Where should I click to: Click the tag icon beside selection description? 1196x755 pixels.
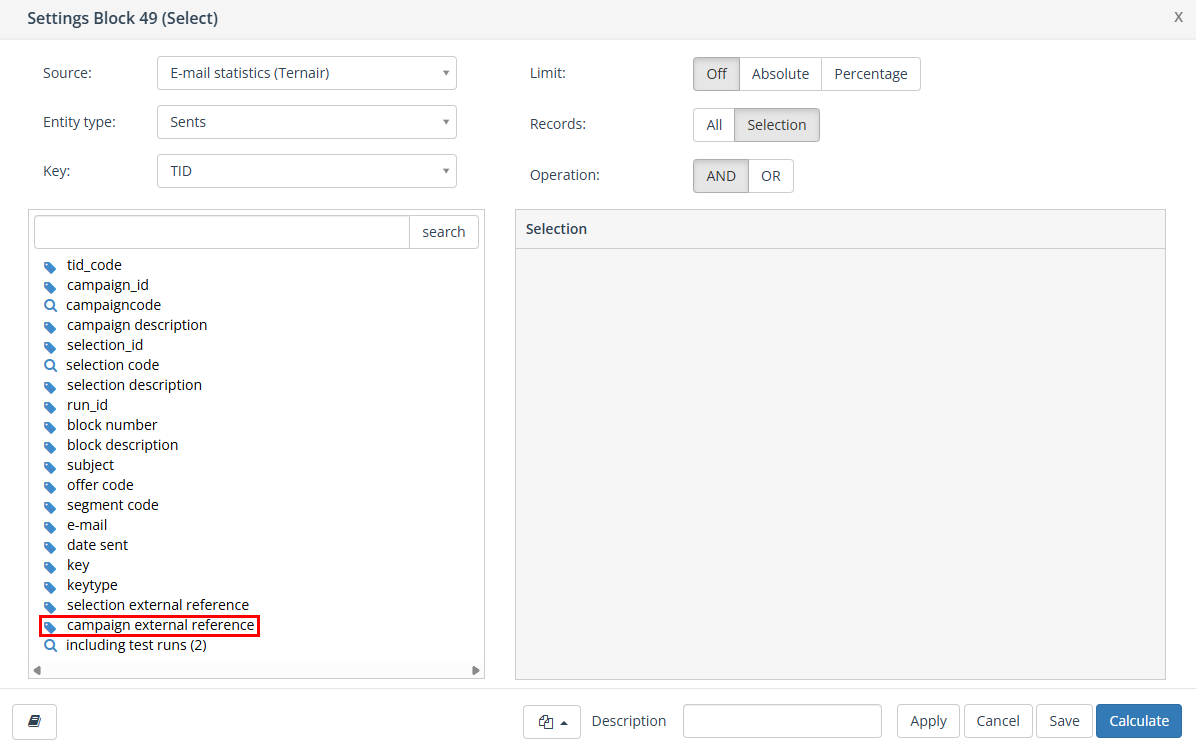[x=50, y=387]
